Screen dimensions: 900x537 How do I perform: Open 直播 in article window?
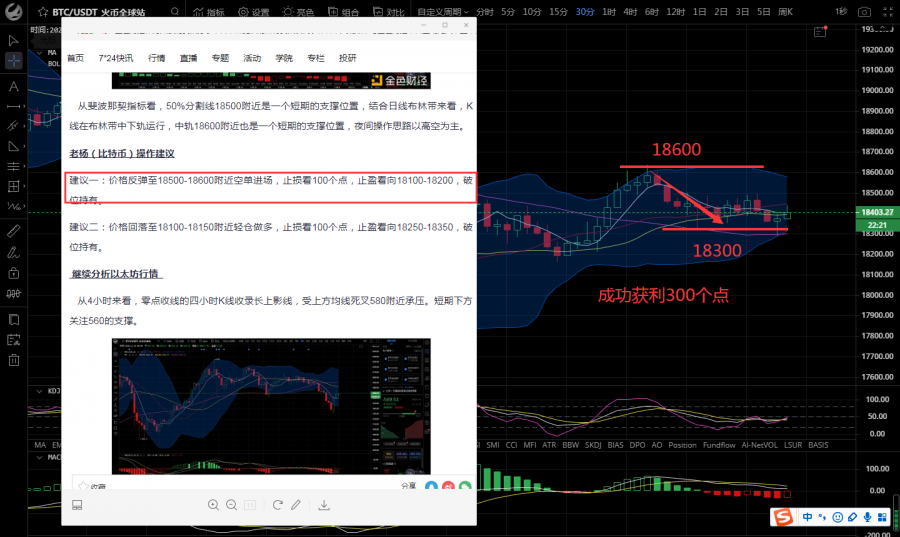click(x=188, y=58)
